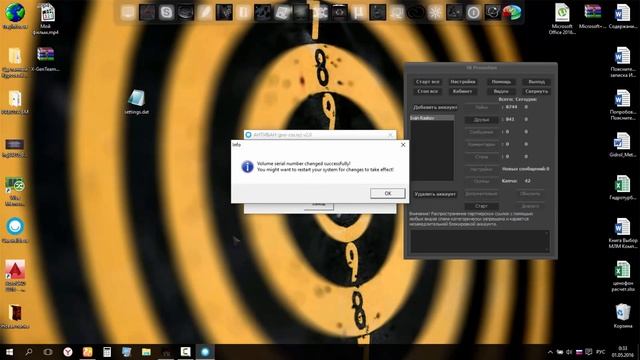
Task: Switch keyboard language РУС in tray
Action: (x=600, y=352)
